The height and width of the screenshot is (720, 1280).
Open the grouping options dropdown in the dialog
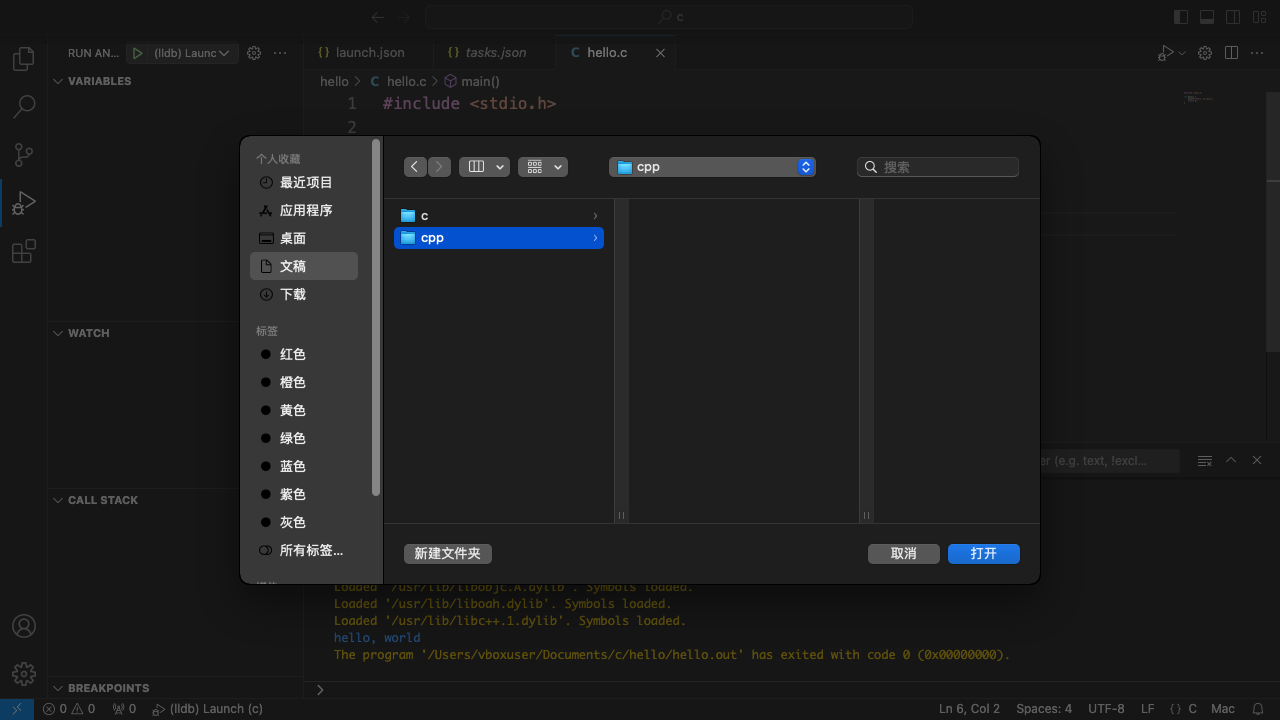coord(543,167)
